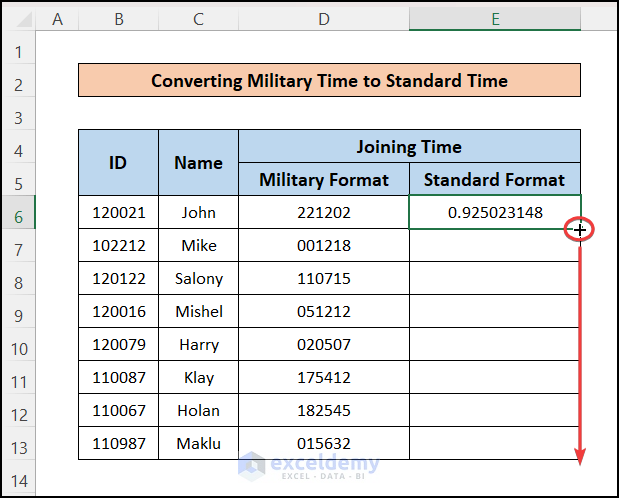Select column B header
The width and height of the screenshot is (619, 498).
(x=118, y=19)
